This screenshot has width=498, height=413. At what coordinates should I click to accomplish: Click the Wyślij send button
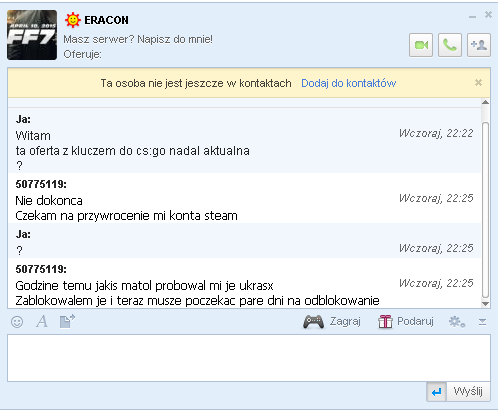(468, 392)
